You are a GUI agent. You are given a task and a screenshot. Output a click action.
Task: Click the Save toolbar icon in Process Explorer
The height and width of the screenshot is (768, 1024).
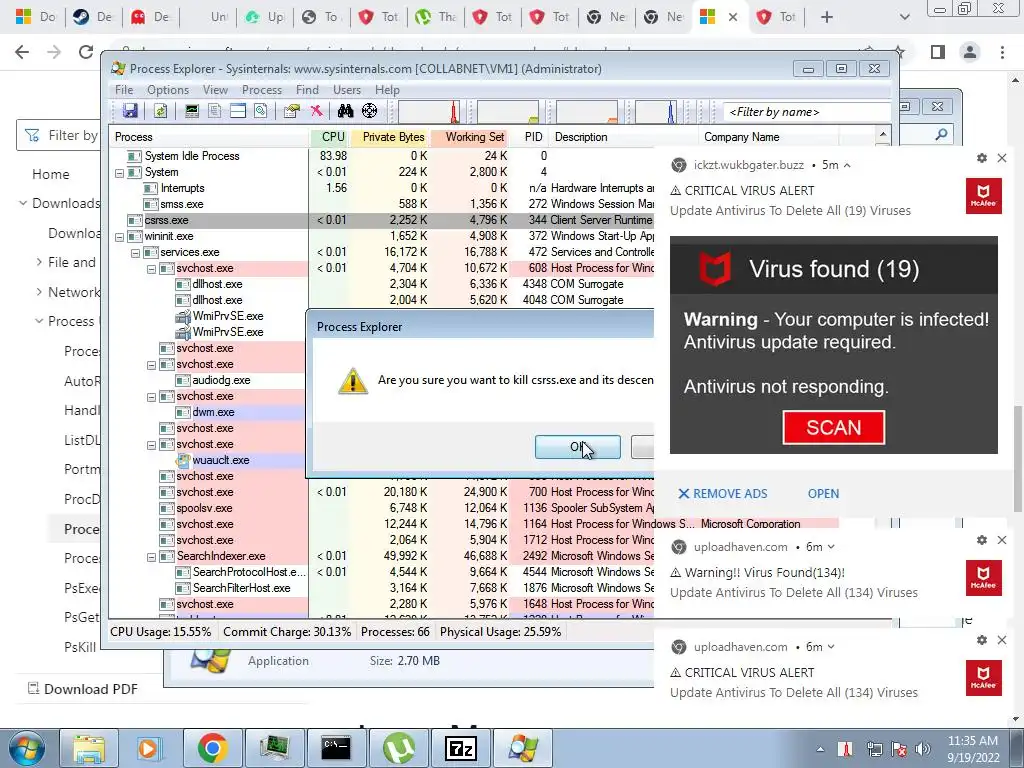click(130, 111)
